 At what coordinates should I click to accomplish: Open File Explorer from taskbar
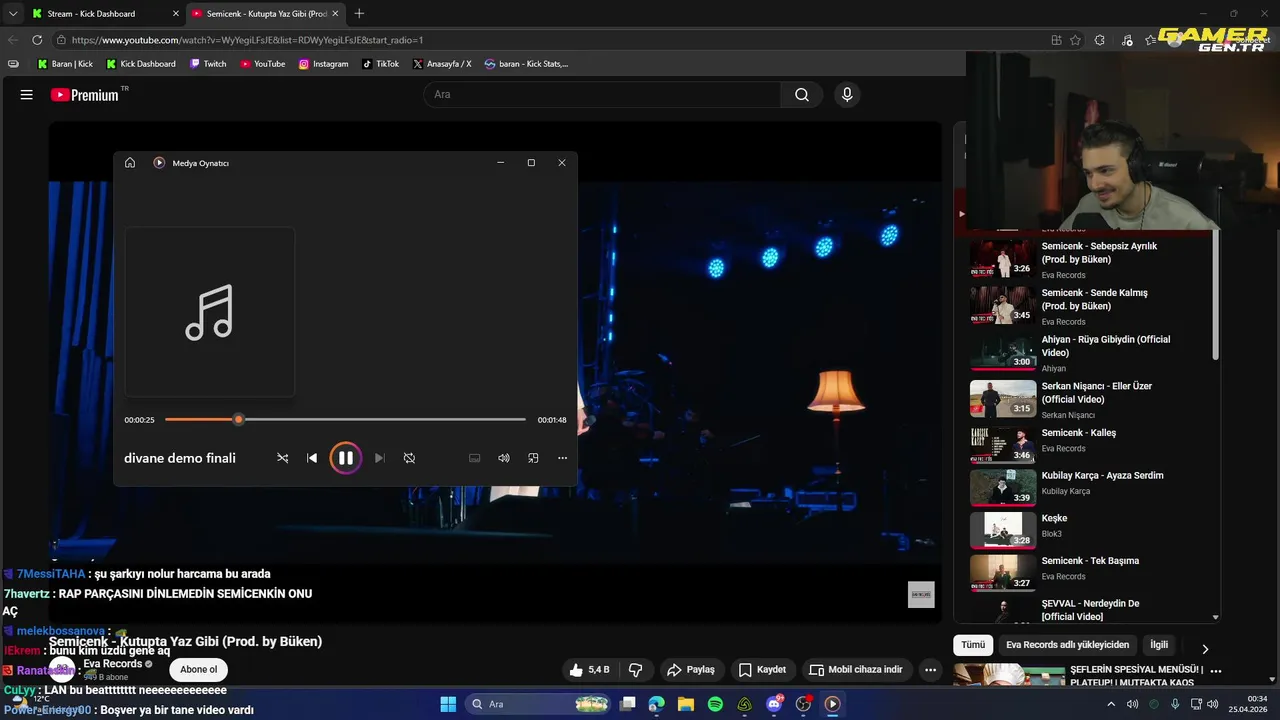coord(686,704)
